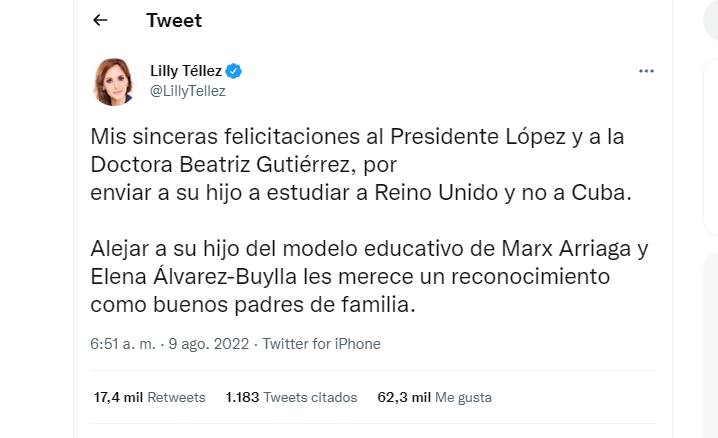Click the Lilly Téllez display name

point(186,71)
